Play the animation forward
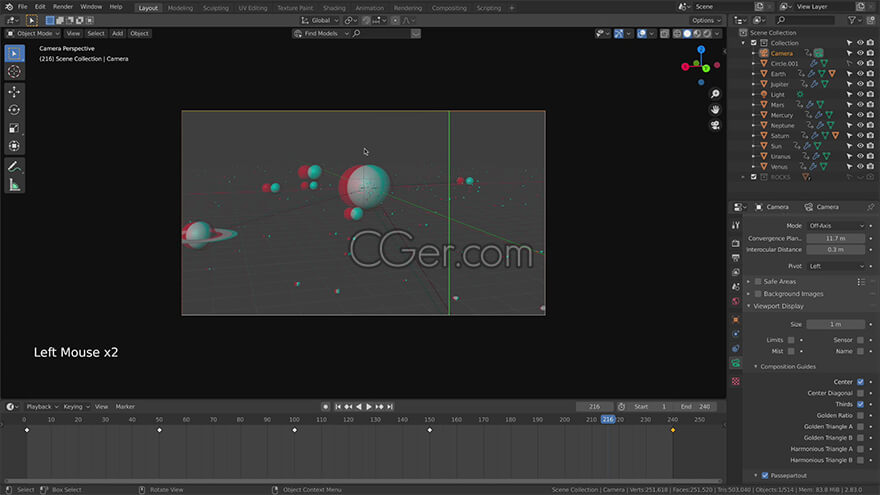The image size is (880, 495). [369, 407]
